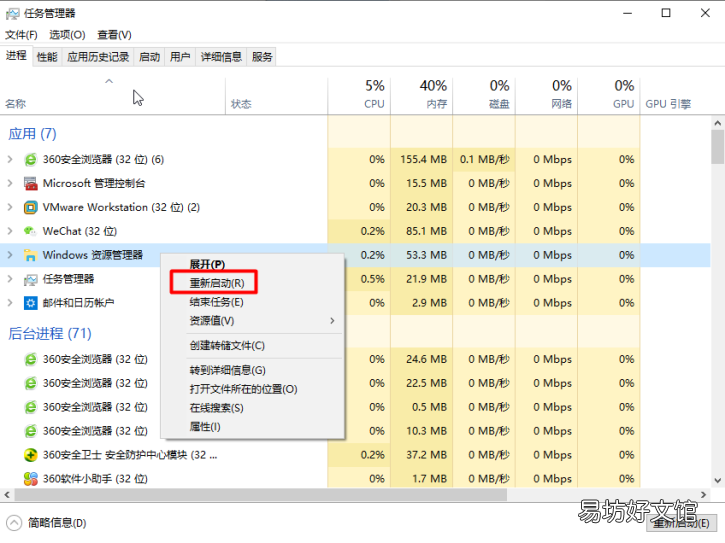Image resolution: width=725 pixels, height=543 pixels.
Task: Click the 360软件小助手 icon
Action: [x=31, y=479]
